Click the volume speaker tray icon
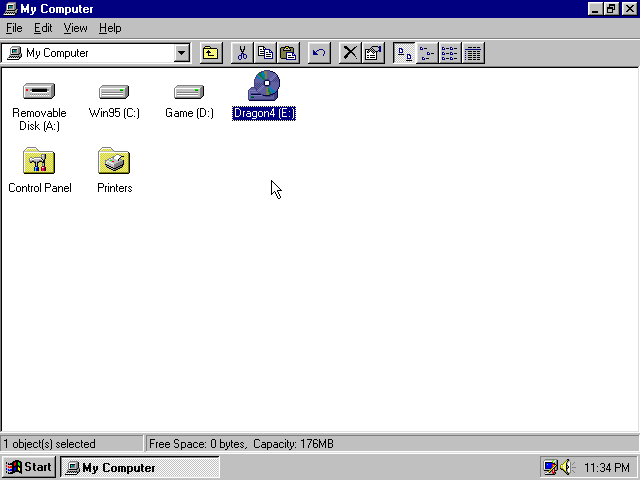Image resolution: width=640 pixels, height=480 pixels. [567, 467]
